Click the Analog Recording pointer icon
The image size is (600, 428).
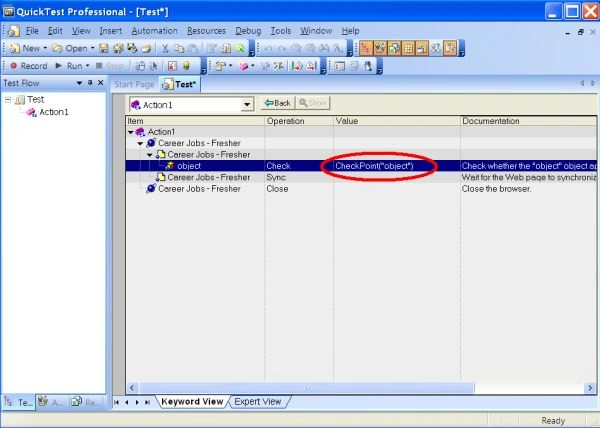coord(154,66)
